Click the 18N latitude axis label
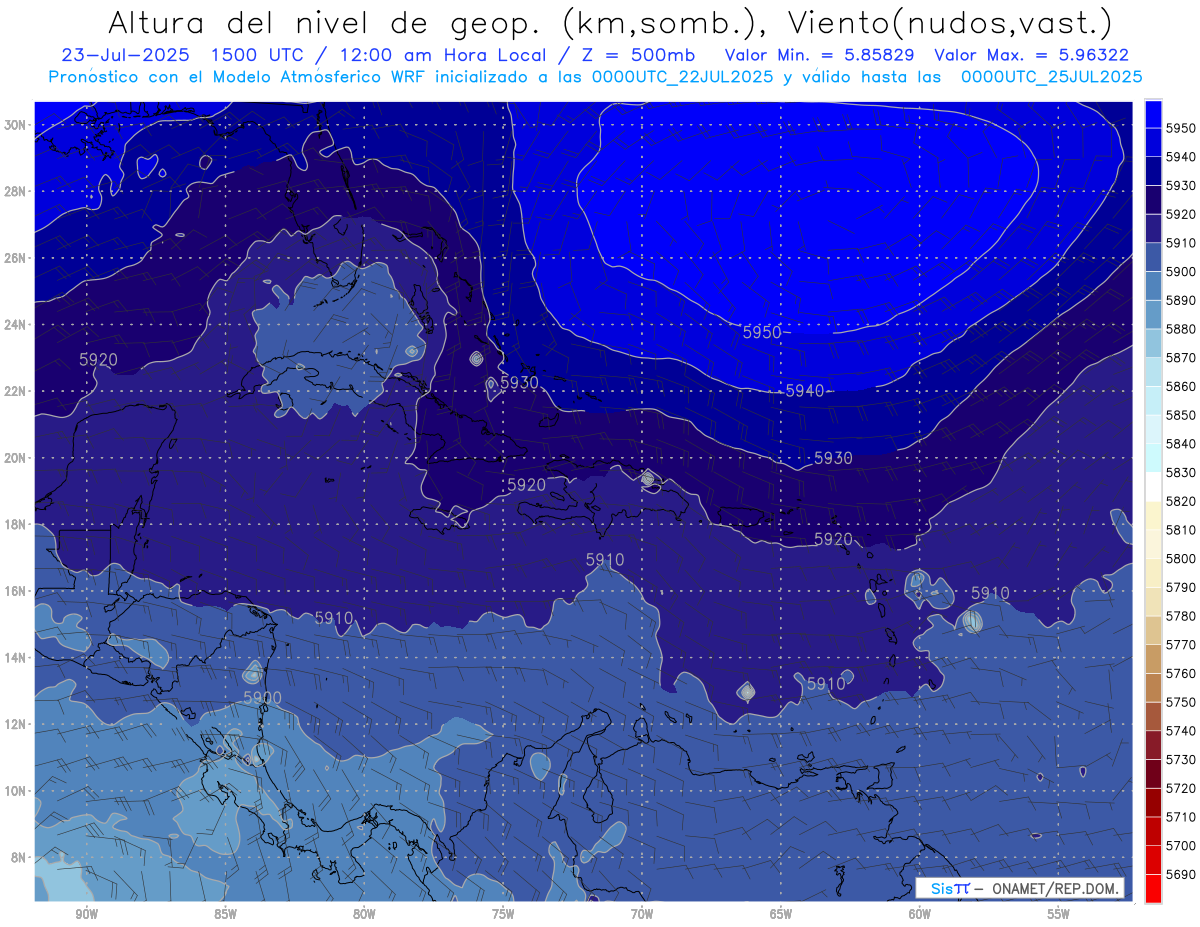This screenshot has width=1200, height=927. click(15, 525)
